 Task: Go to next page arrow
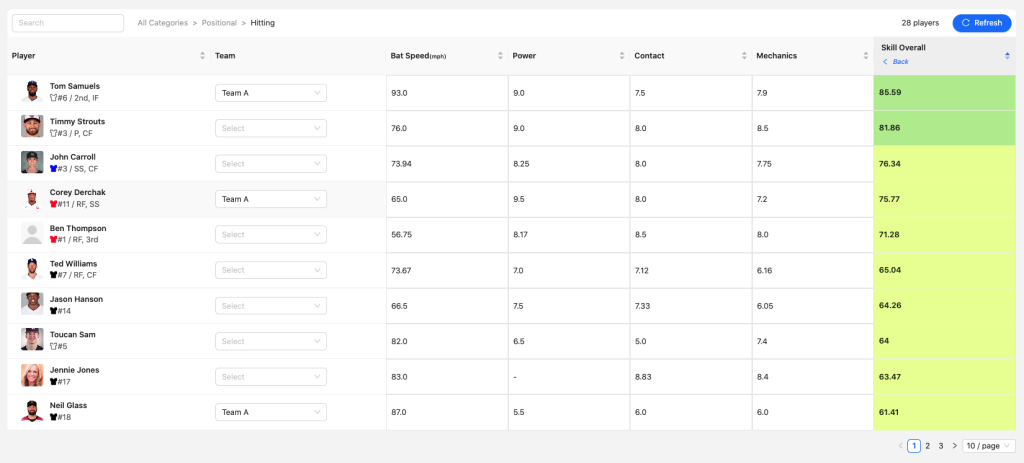point(955,446)
